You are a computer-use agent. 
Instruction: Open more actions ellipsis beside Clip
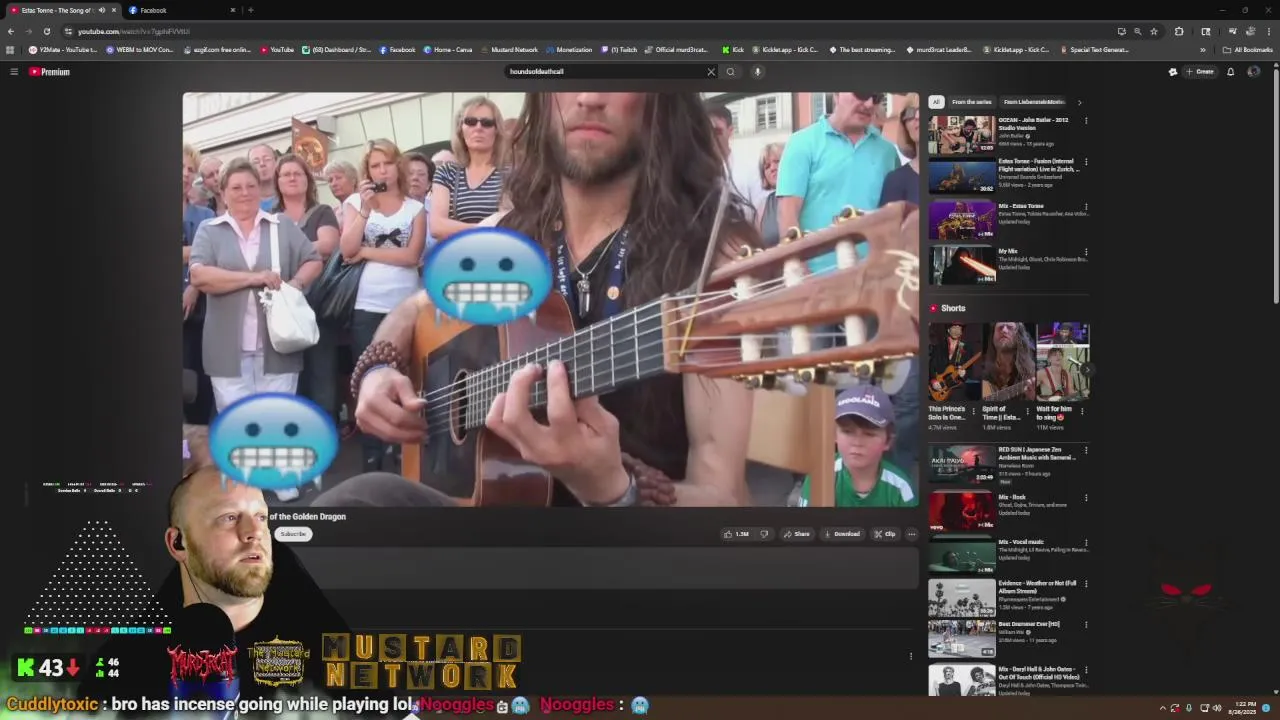[x=911, y=534]
